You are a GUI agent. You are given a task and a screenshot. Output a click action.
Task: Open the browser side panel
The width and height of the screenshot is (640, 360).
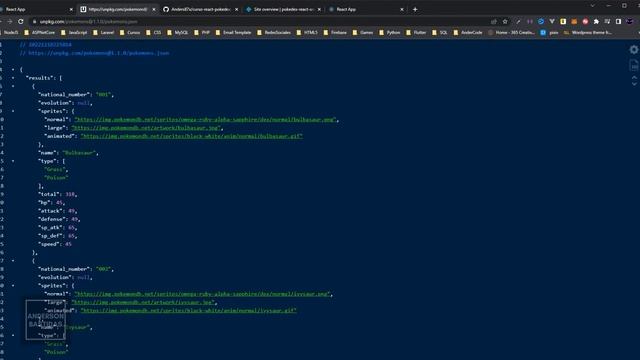(618, 21)
